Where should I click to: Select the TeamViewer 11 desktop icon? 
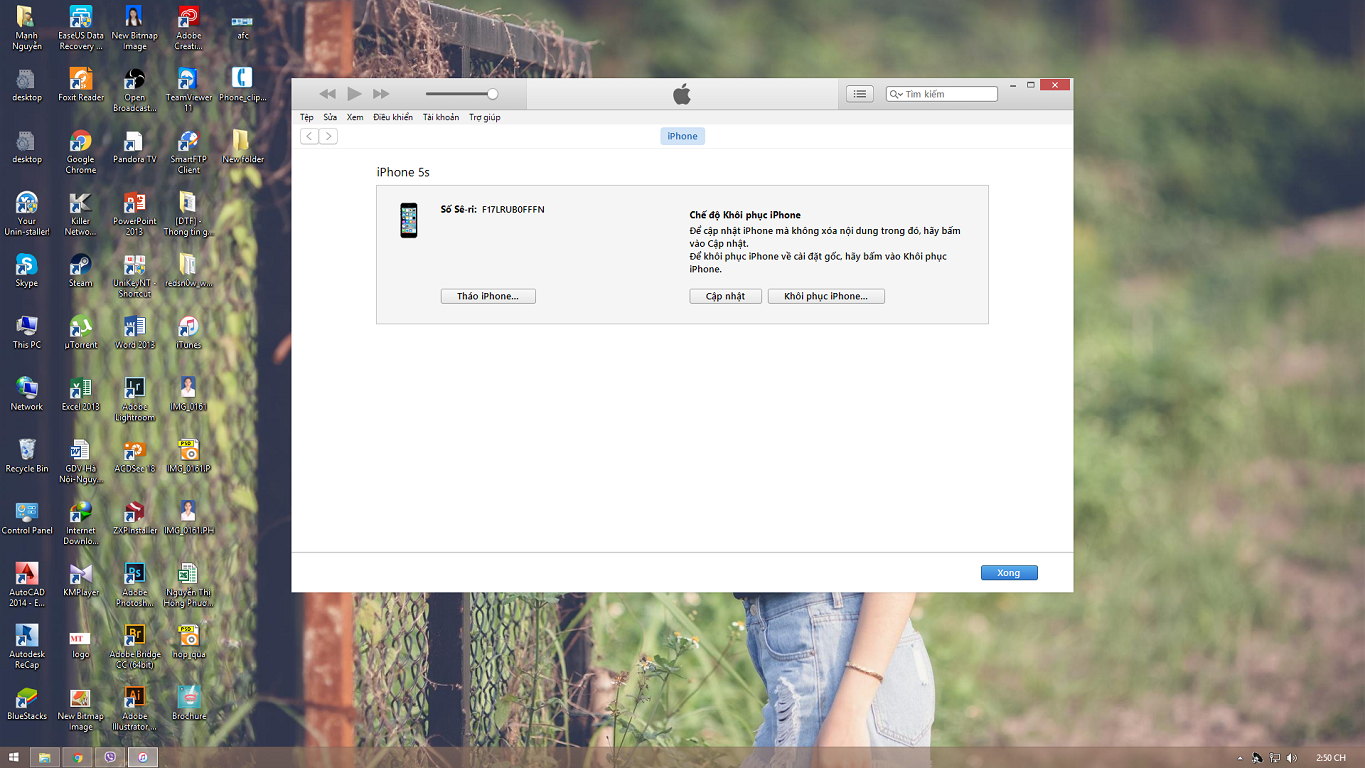tap(189, 90)
